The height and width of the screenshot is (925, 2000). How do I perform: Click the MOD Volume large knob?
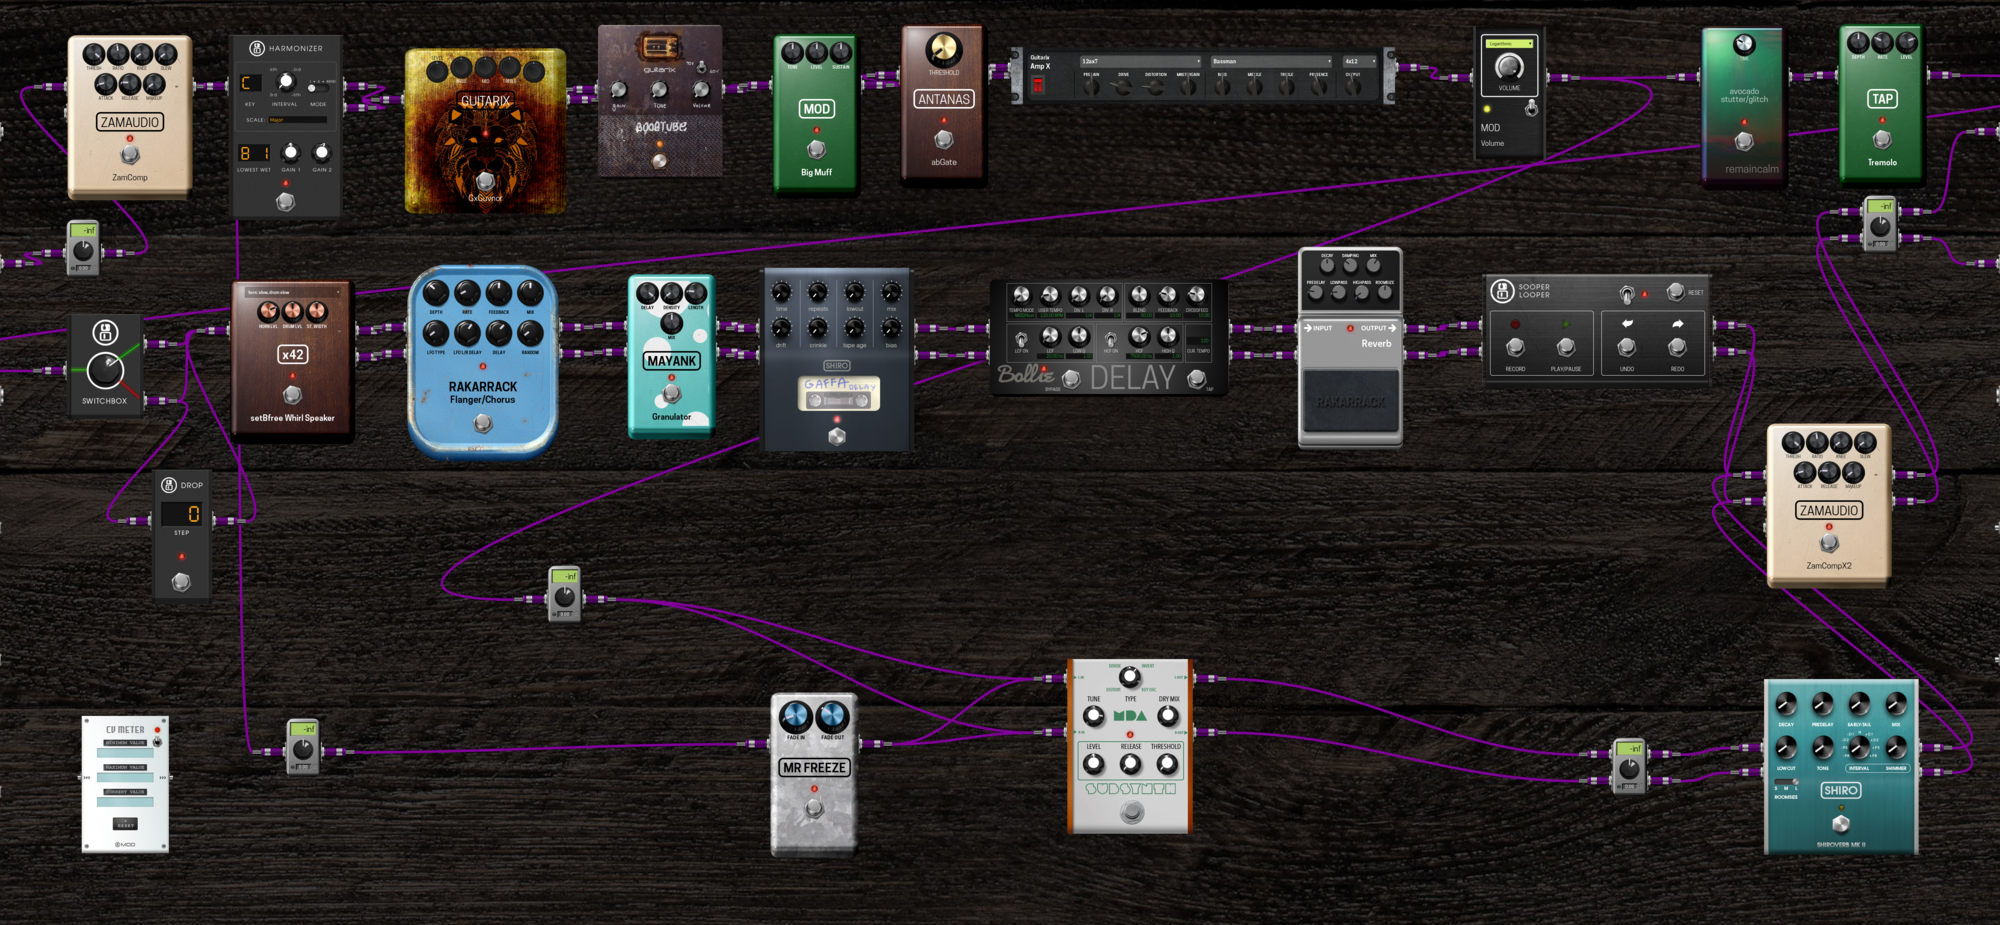1509,67
